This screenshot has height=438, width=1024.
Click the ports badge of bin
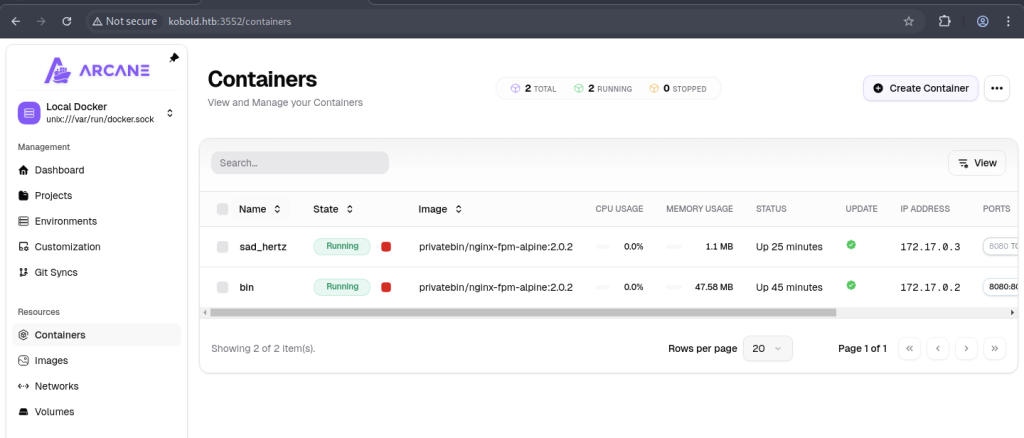pos(1002,287)
